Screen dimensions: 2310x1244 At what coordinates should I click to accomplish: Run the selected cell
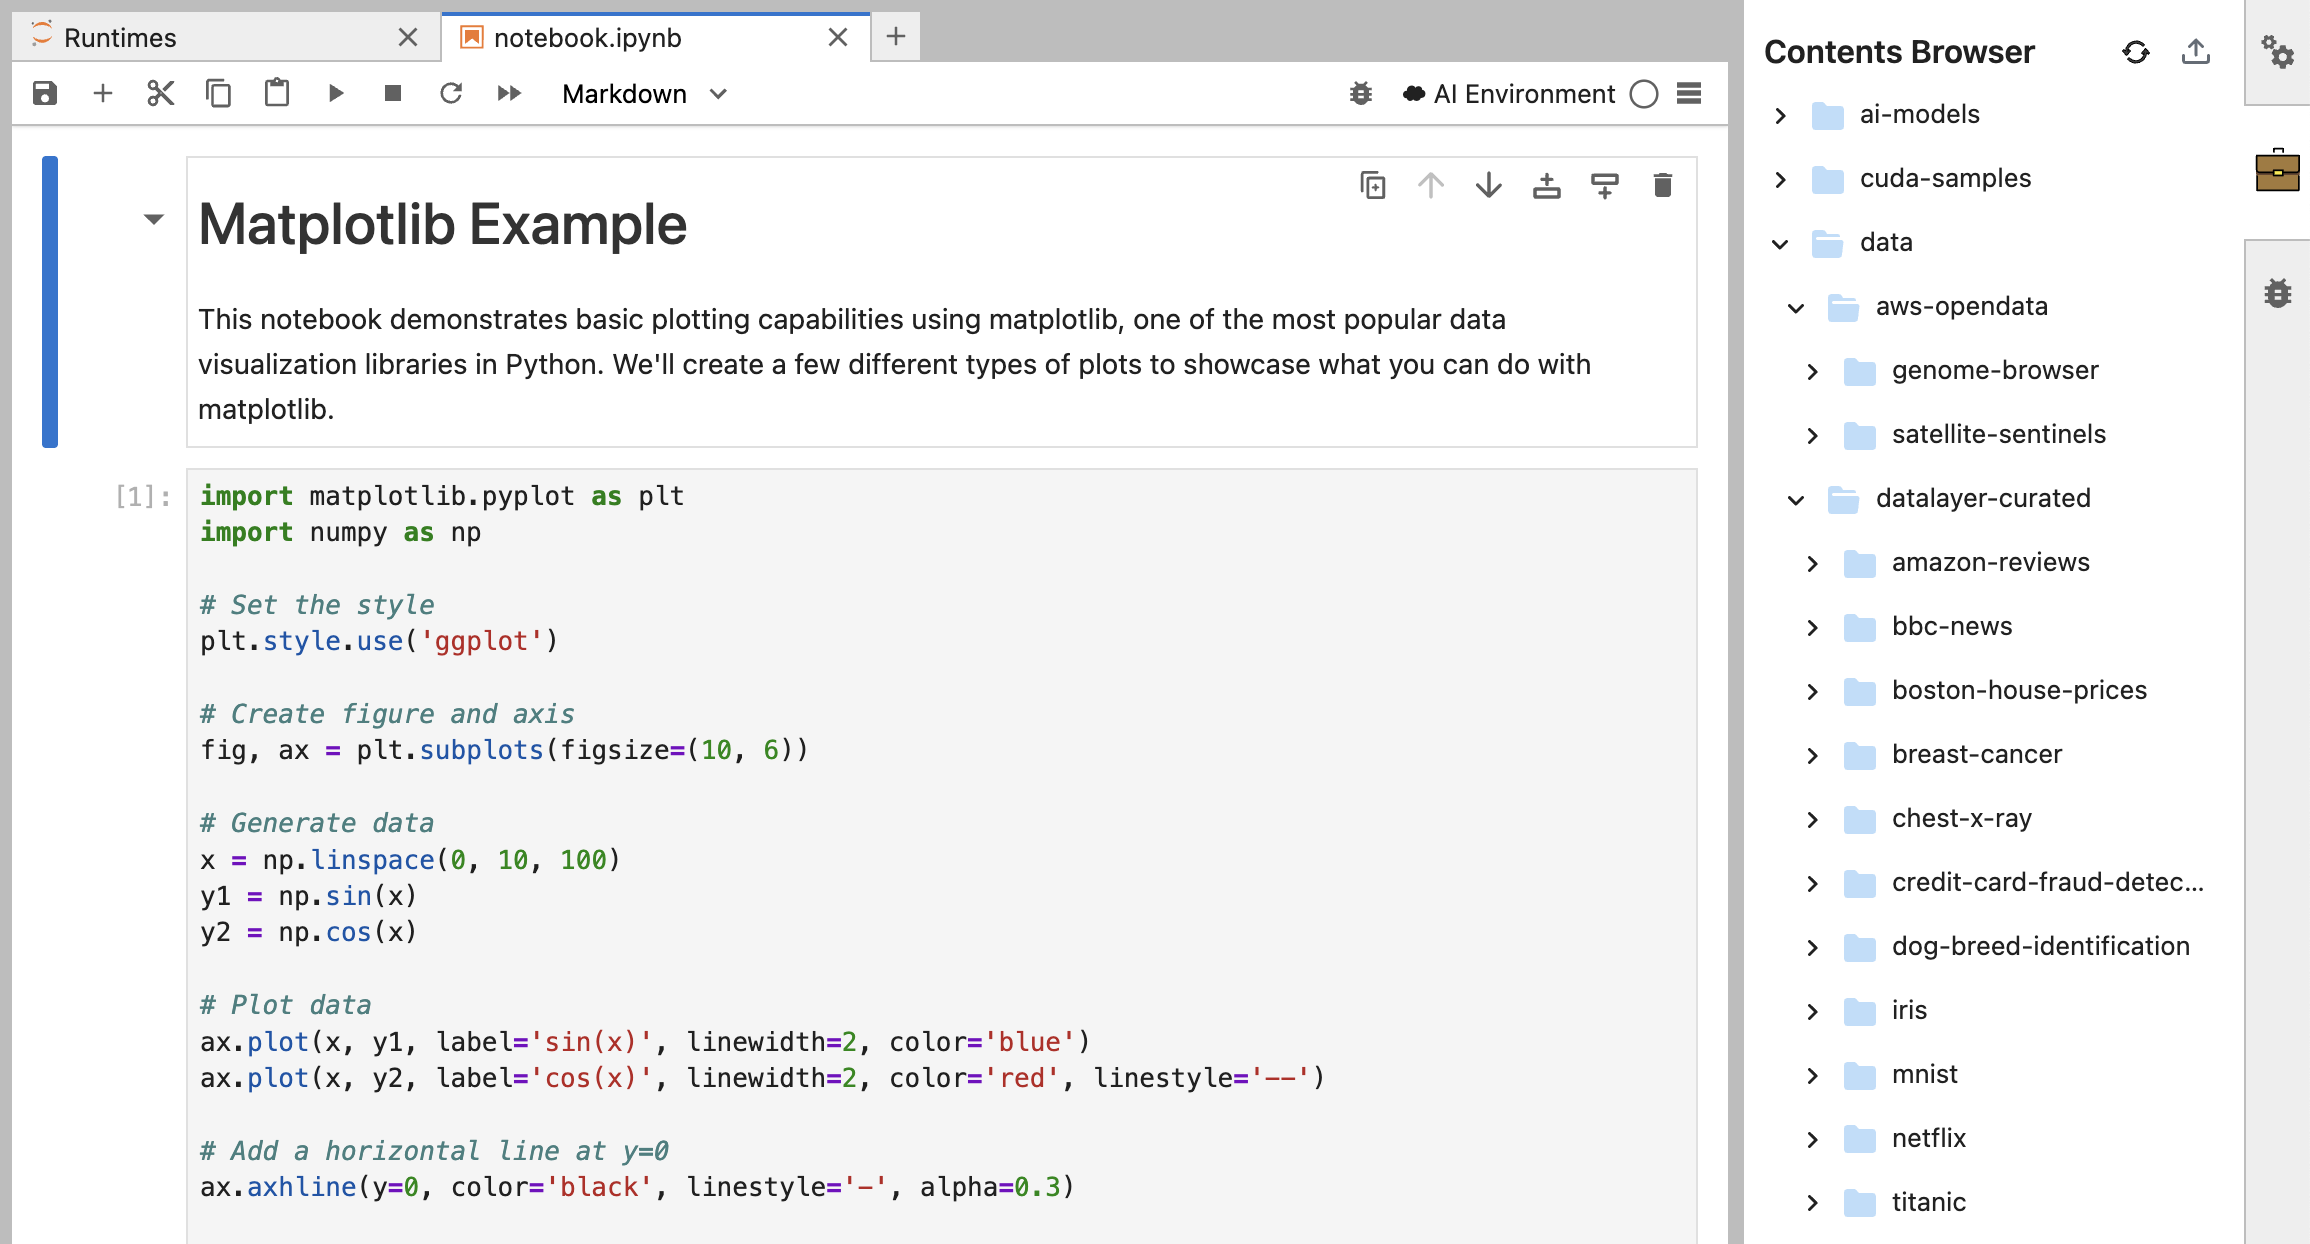point(335,94)
